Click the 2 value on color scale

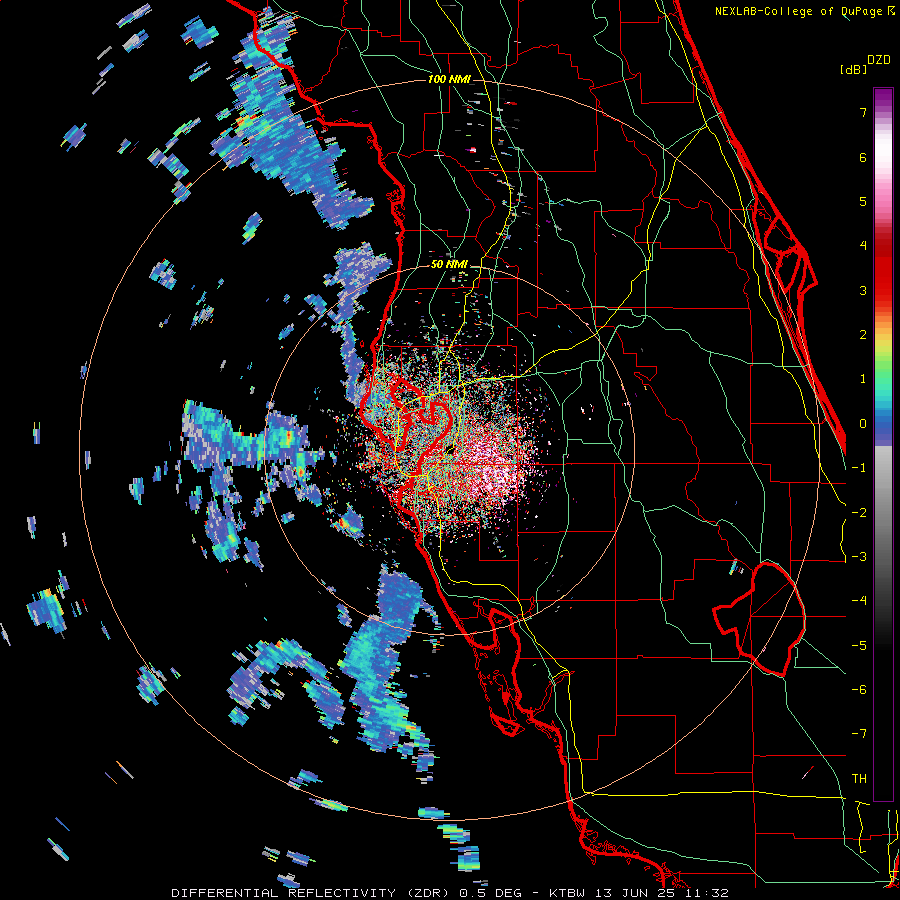tap(863, 335)
